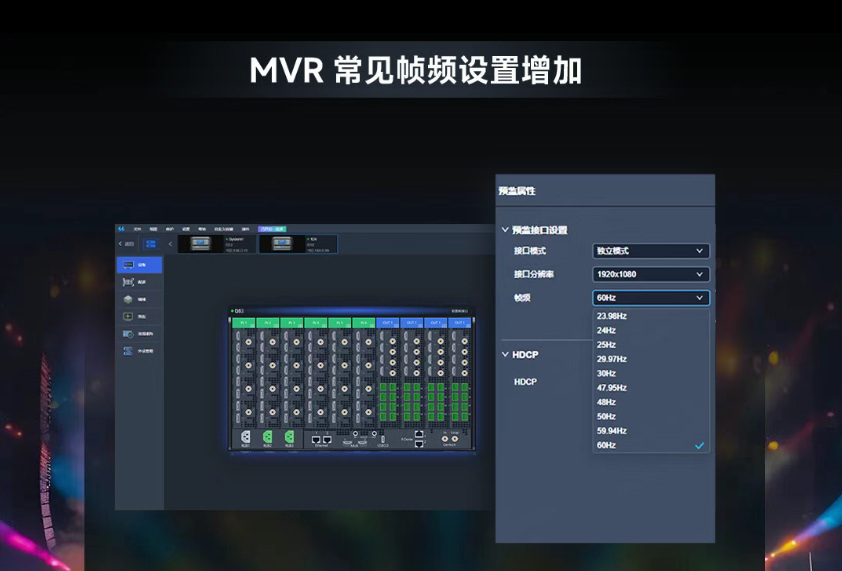Screen dimensions: 842x571
Task: Click the 预监属性 panel title
Action: point(517,191)
